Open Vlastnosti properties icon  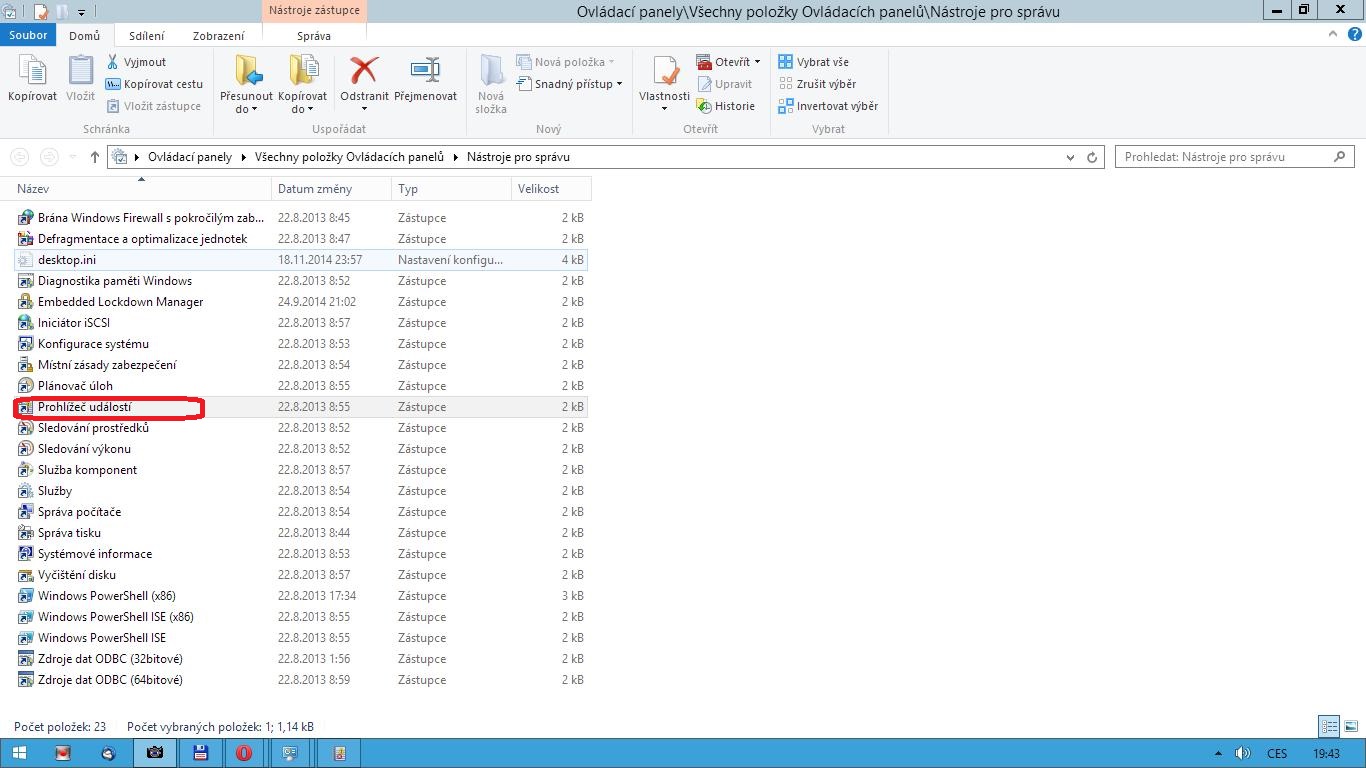click(664, 72)
